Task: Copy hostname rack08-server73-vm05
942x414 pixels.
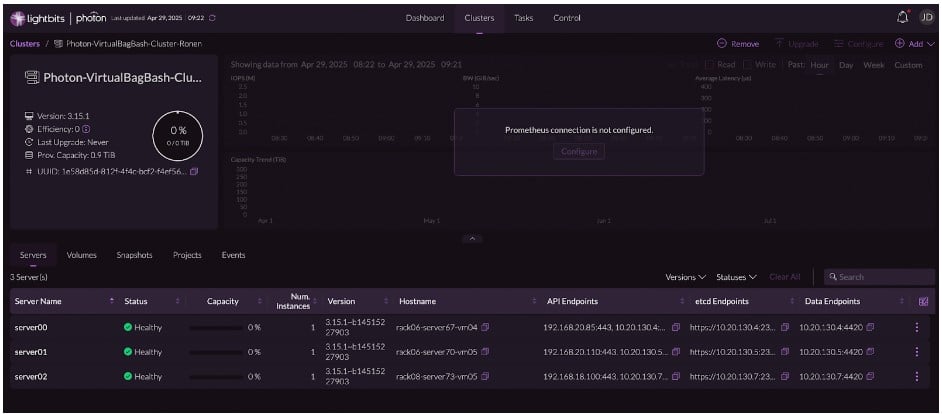Action: pos(485,377)
